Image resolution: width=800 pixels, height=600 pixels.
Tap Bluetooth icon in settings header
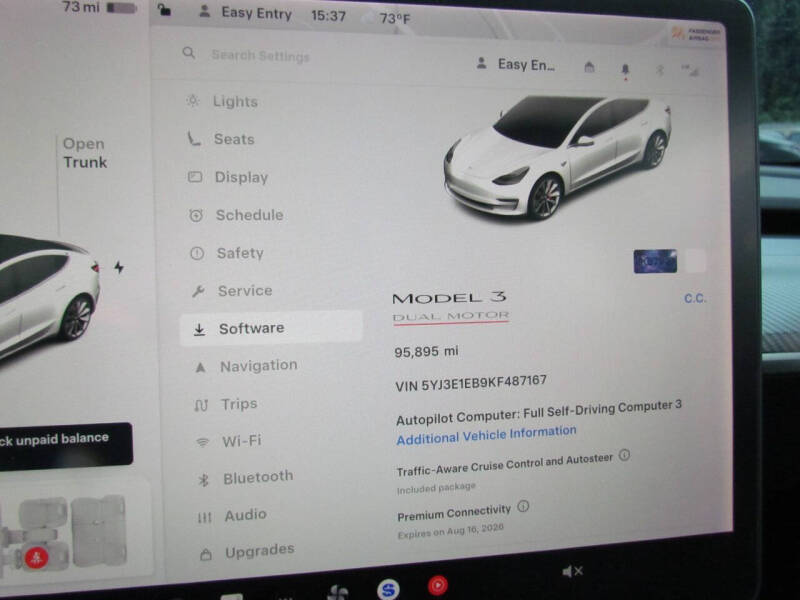(x=660, y=70)
